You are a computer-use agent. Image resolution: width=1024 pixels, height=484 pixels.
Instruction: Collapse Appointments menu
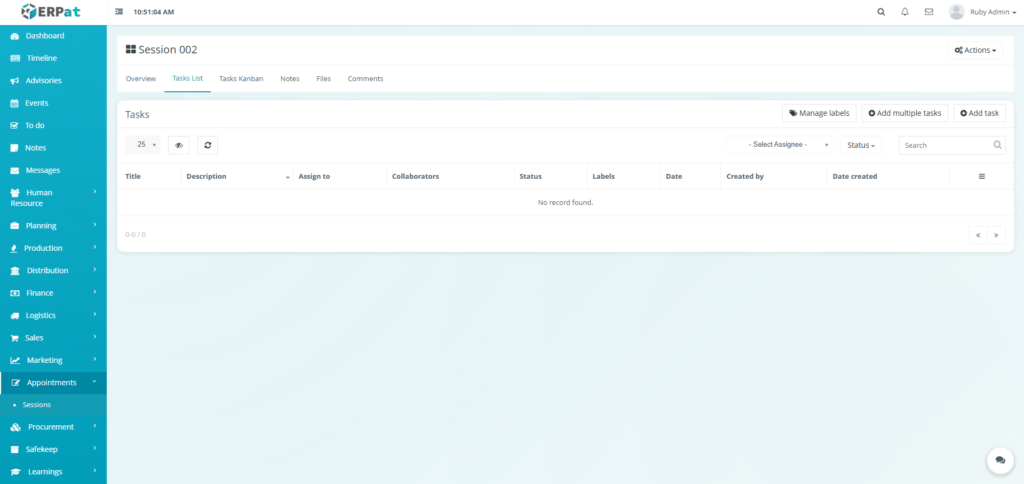(54, 383)
